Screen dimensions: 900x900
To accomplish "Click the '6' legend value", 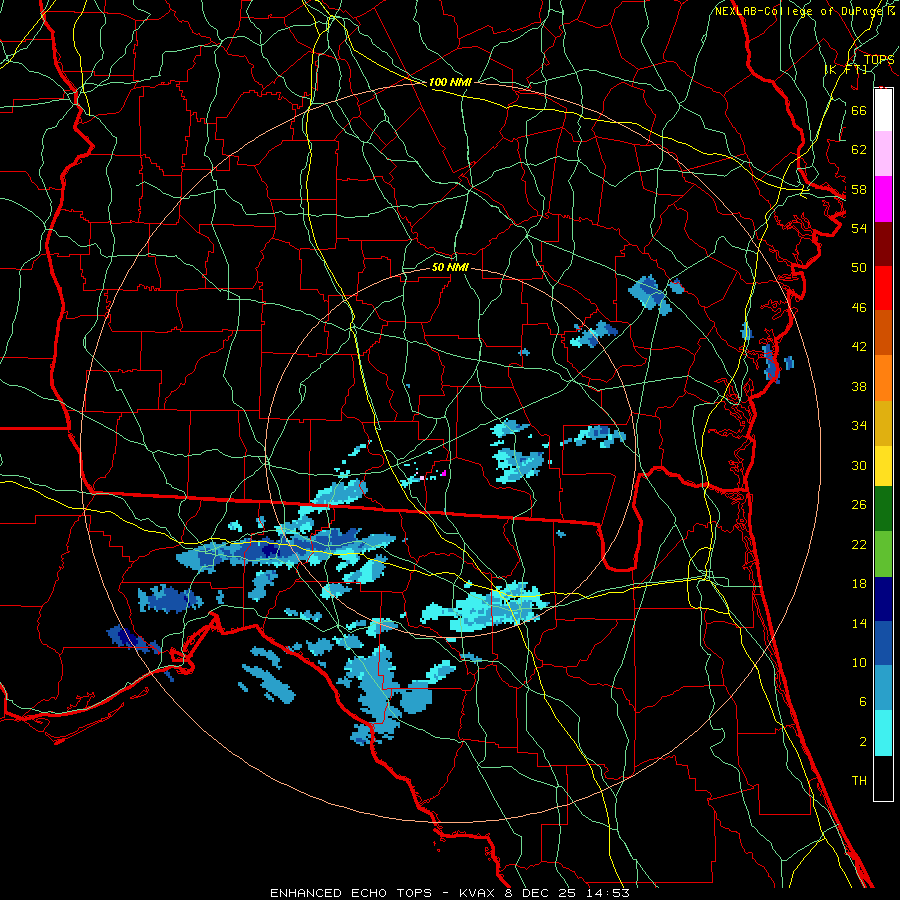I will point(862,702).
